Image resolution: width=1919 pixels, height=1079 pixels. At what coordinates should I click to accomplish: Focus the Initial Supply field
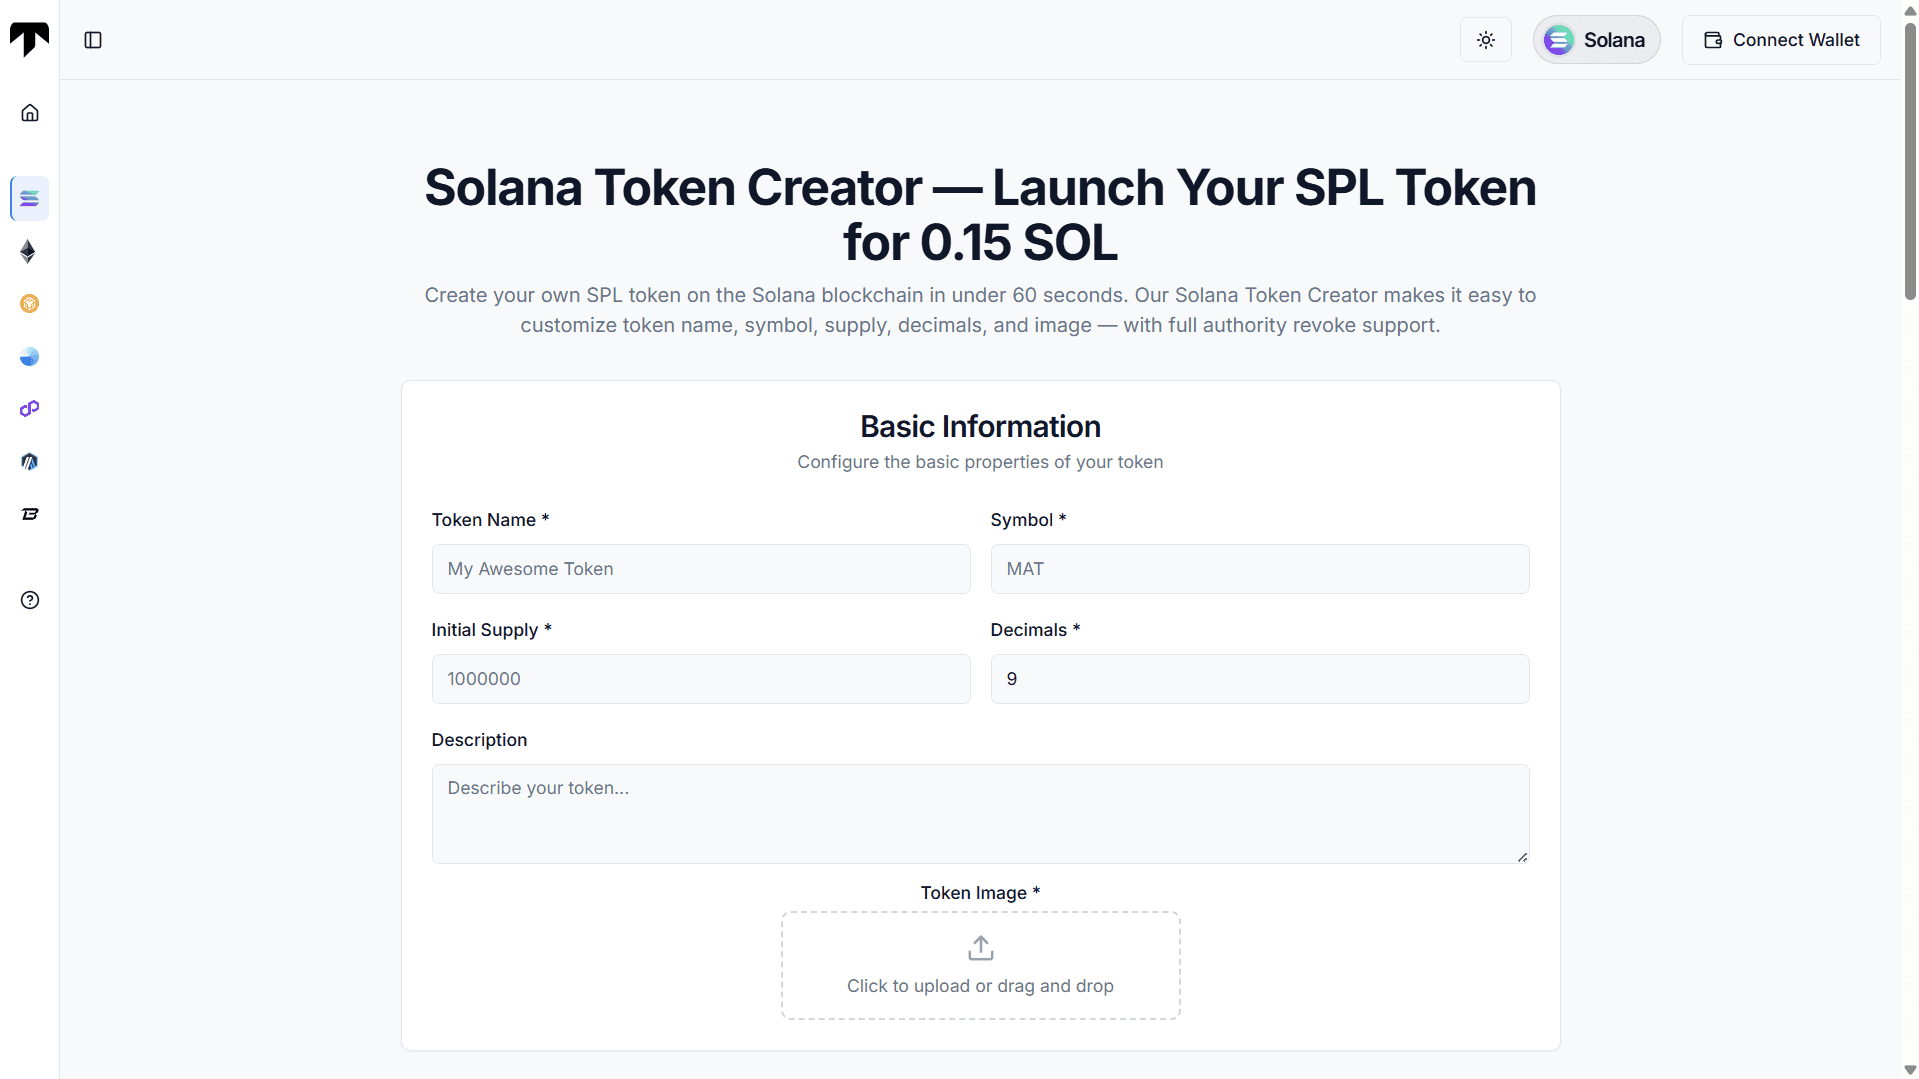[x=700, y=679]
